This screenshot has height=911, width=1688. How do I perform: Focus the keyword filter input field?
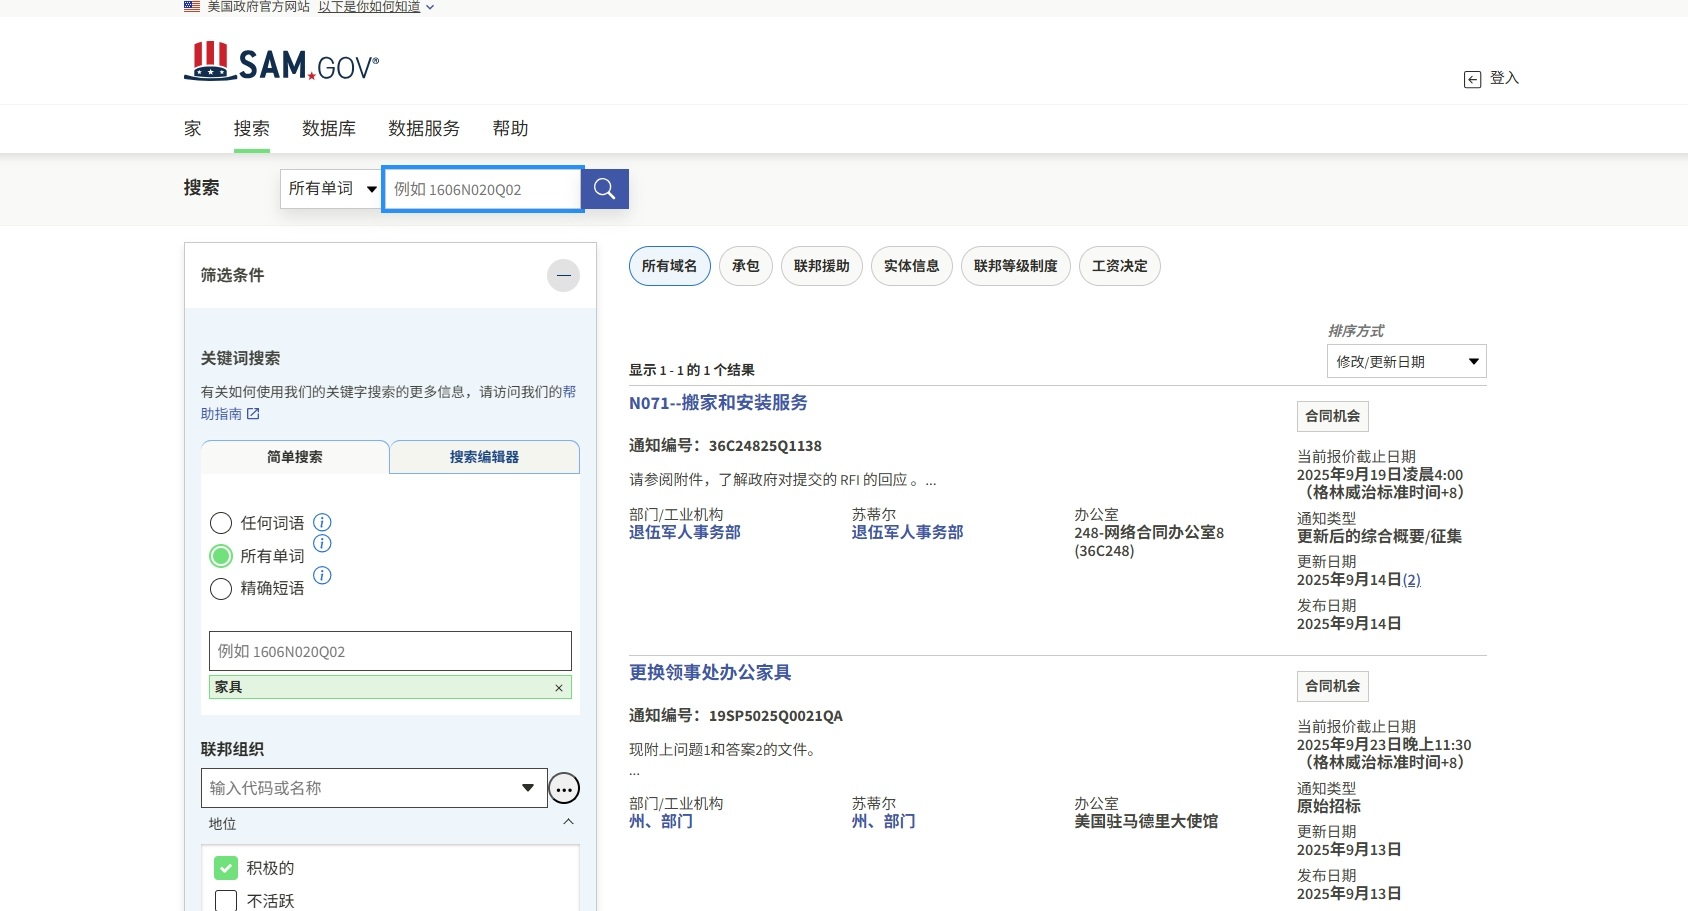tap(390, 651)
